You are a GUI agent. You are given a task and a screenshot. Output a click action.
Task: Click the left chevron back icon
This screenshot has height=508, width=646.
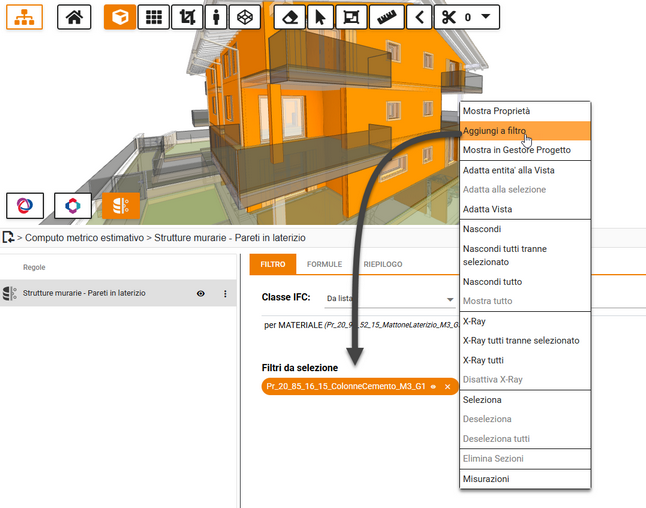click(x=419, y=17)
